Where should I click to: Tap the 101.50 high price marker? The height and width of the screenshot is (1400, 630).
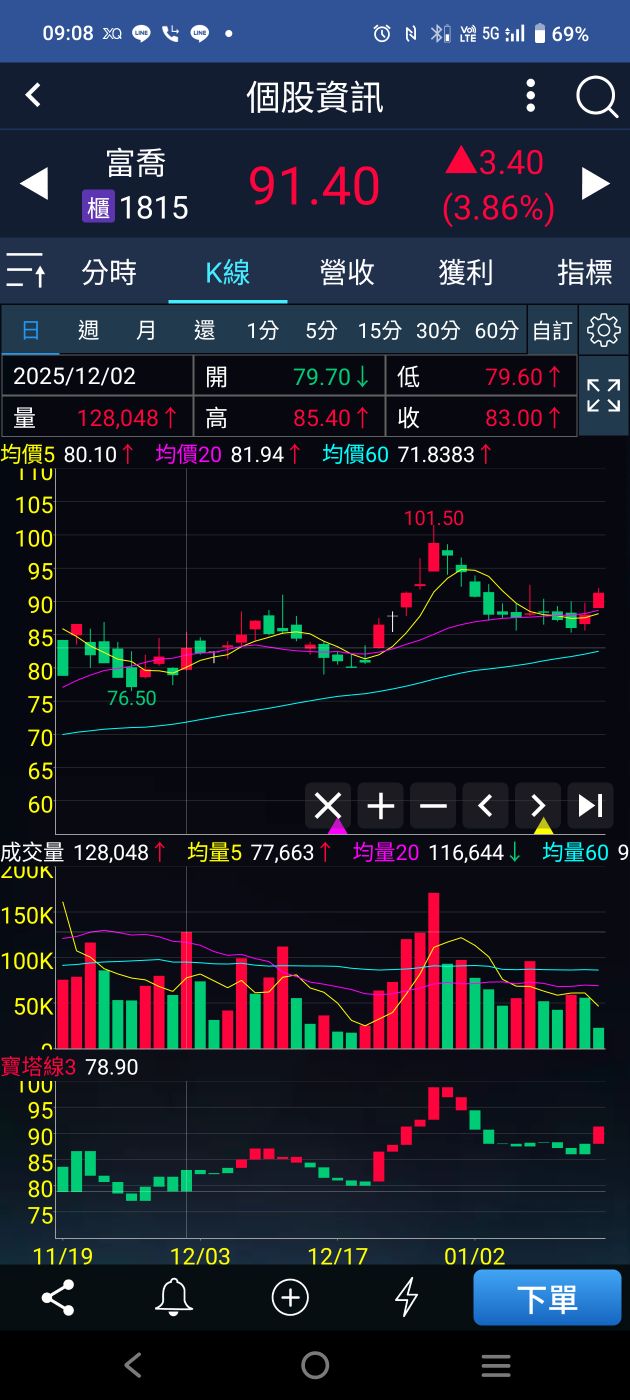[434, 518]
